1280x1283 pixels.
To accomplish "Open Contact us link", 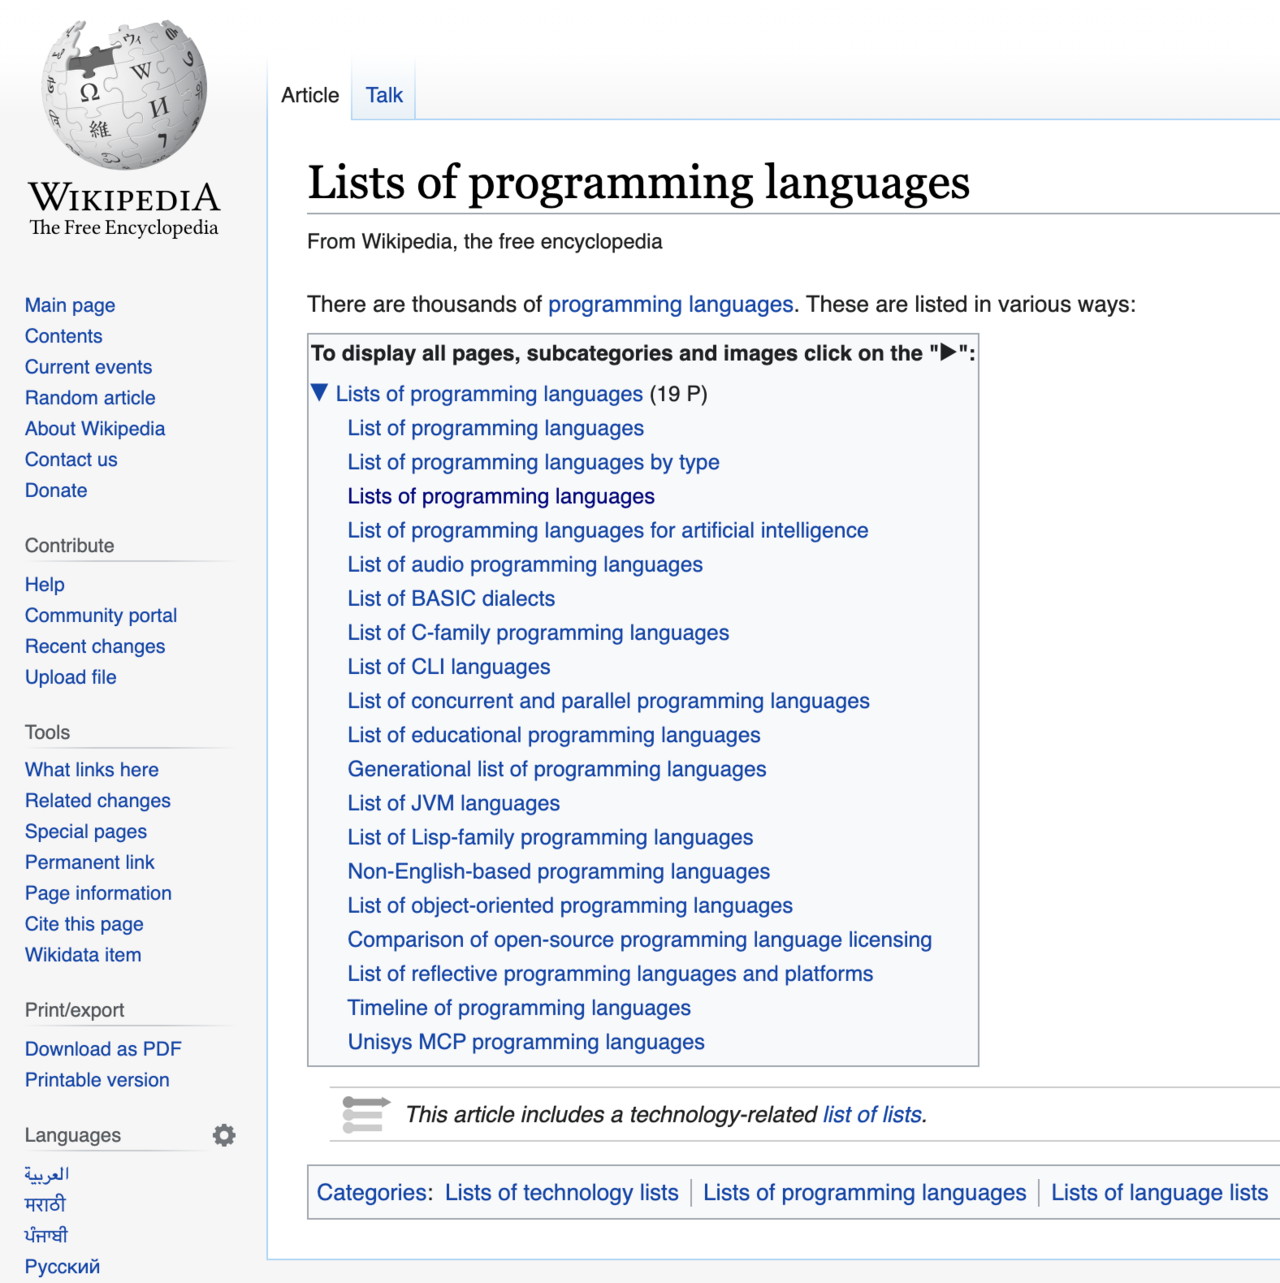I will click(71, 460).
